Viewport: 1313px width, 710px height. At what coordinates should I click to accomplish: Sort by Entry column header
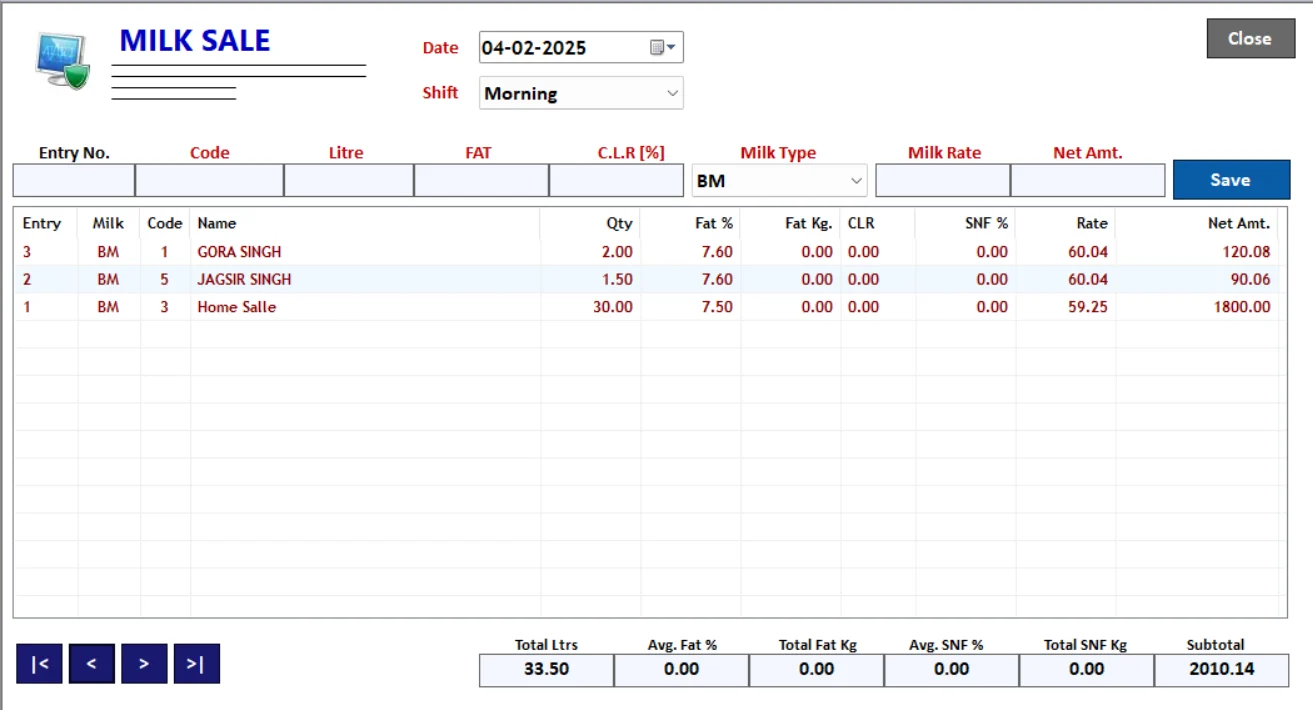42,223
